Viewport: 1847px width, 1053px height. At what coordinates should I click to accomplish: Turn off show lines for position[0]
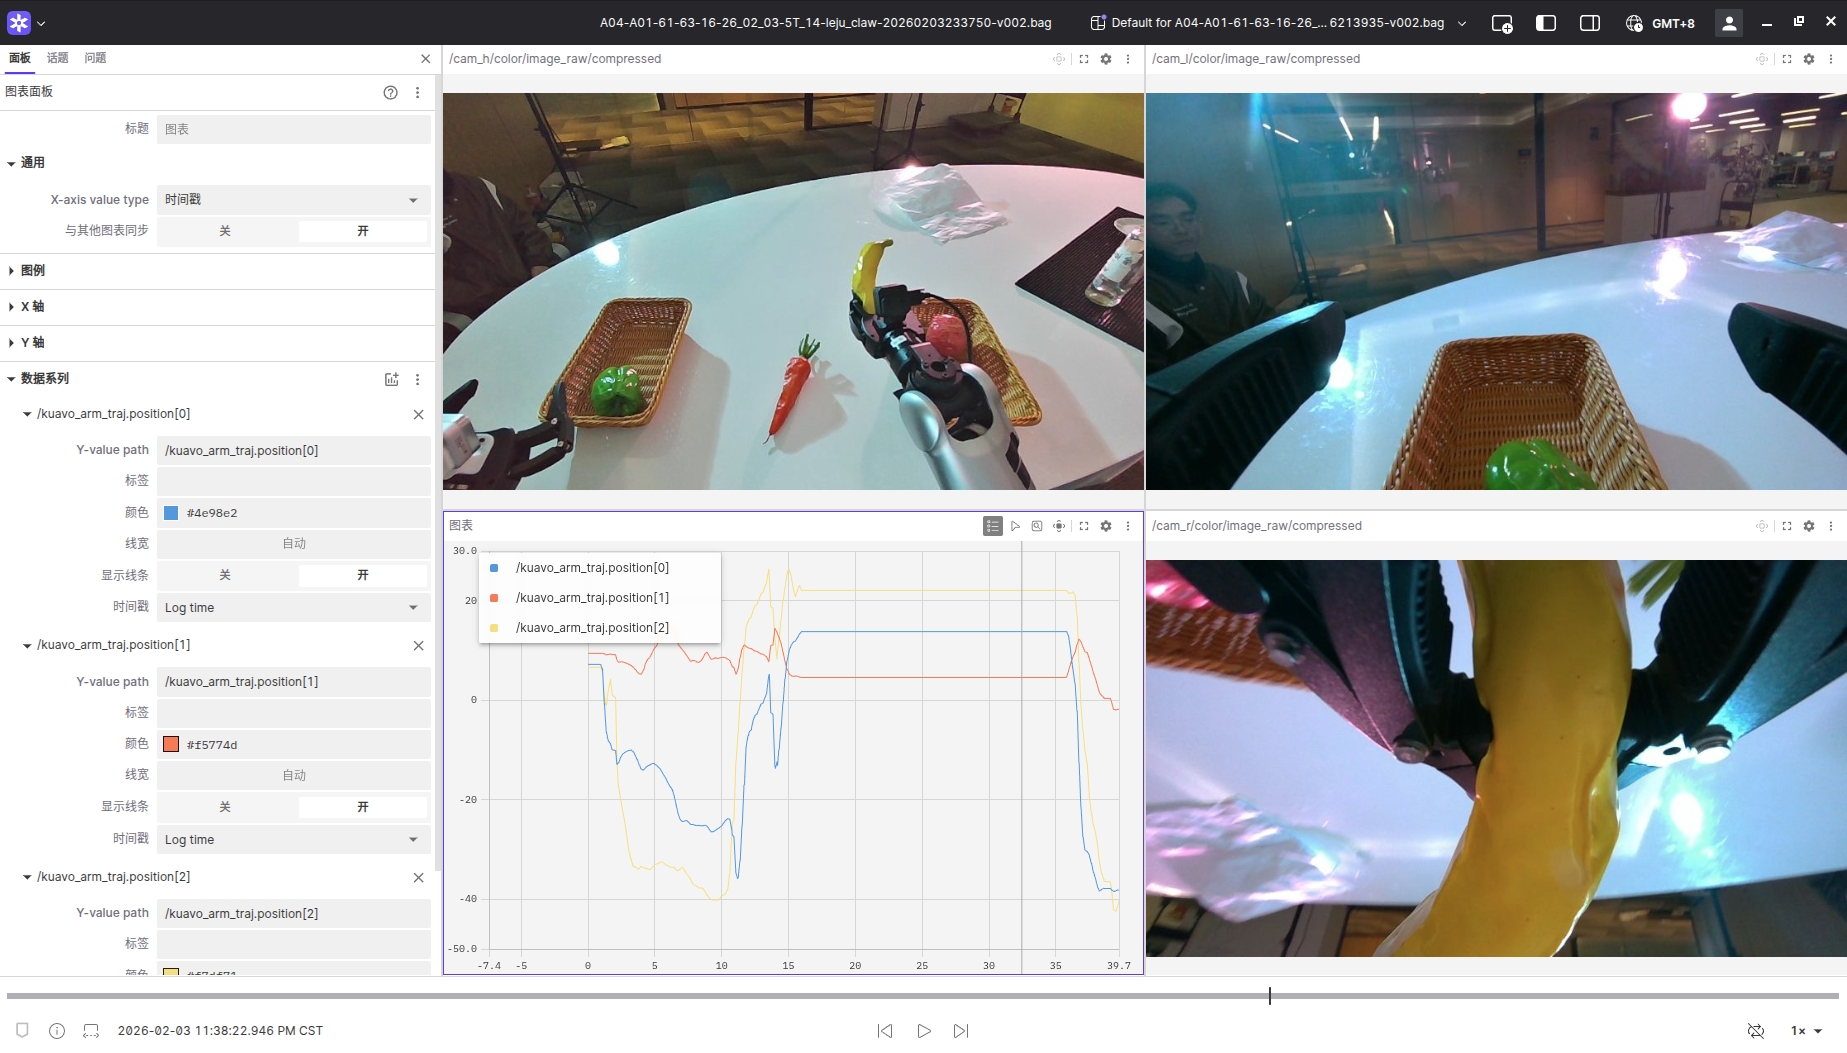[226, 575]
